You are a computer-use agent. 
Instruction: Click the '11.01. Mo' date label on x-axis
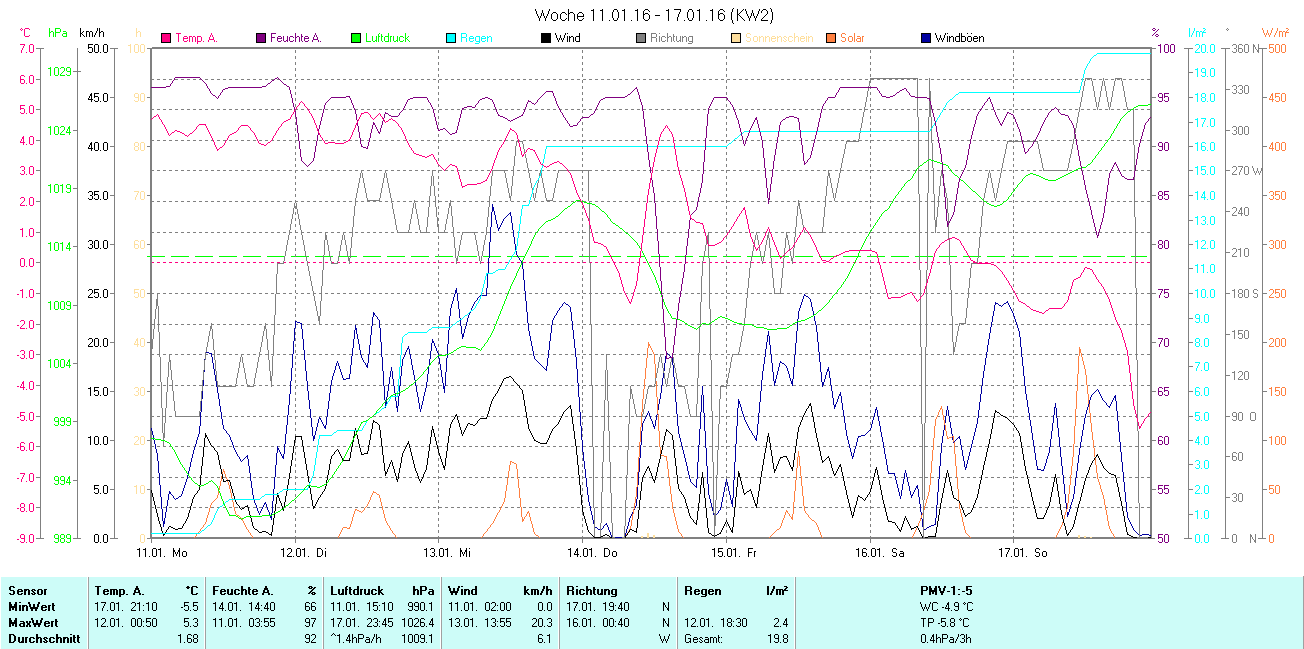pyautogui.click(x=162, y=552)
